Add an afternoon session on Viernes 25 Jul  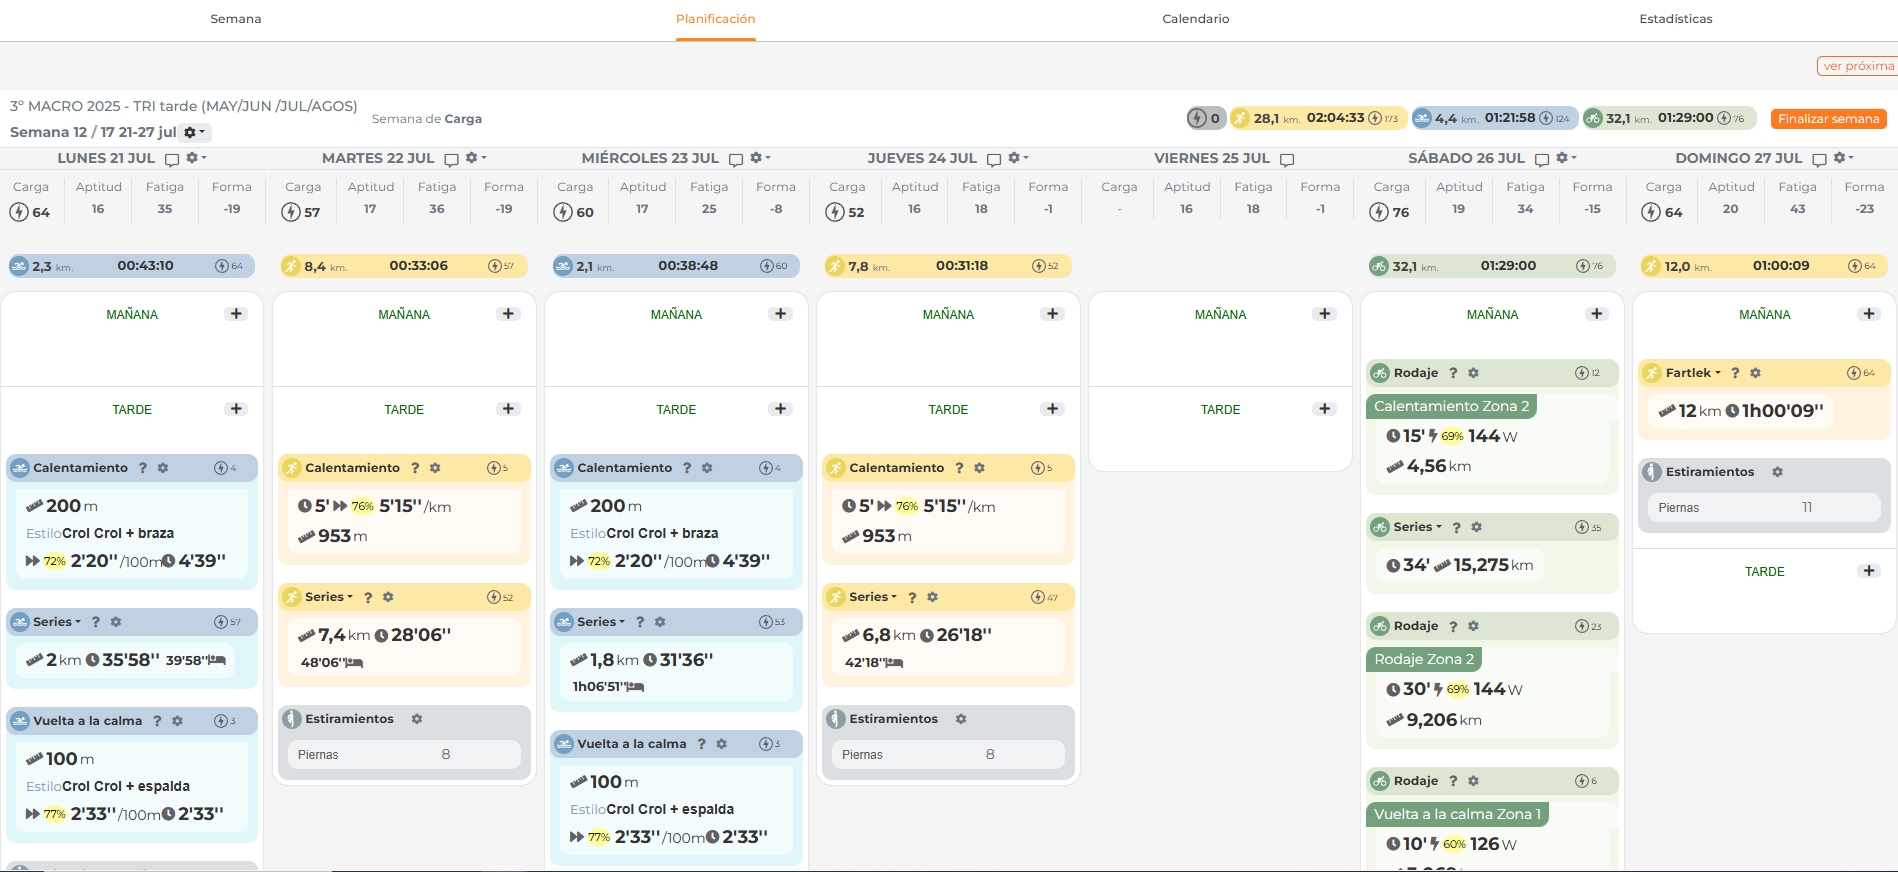(1324, 409)
